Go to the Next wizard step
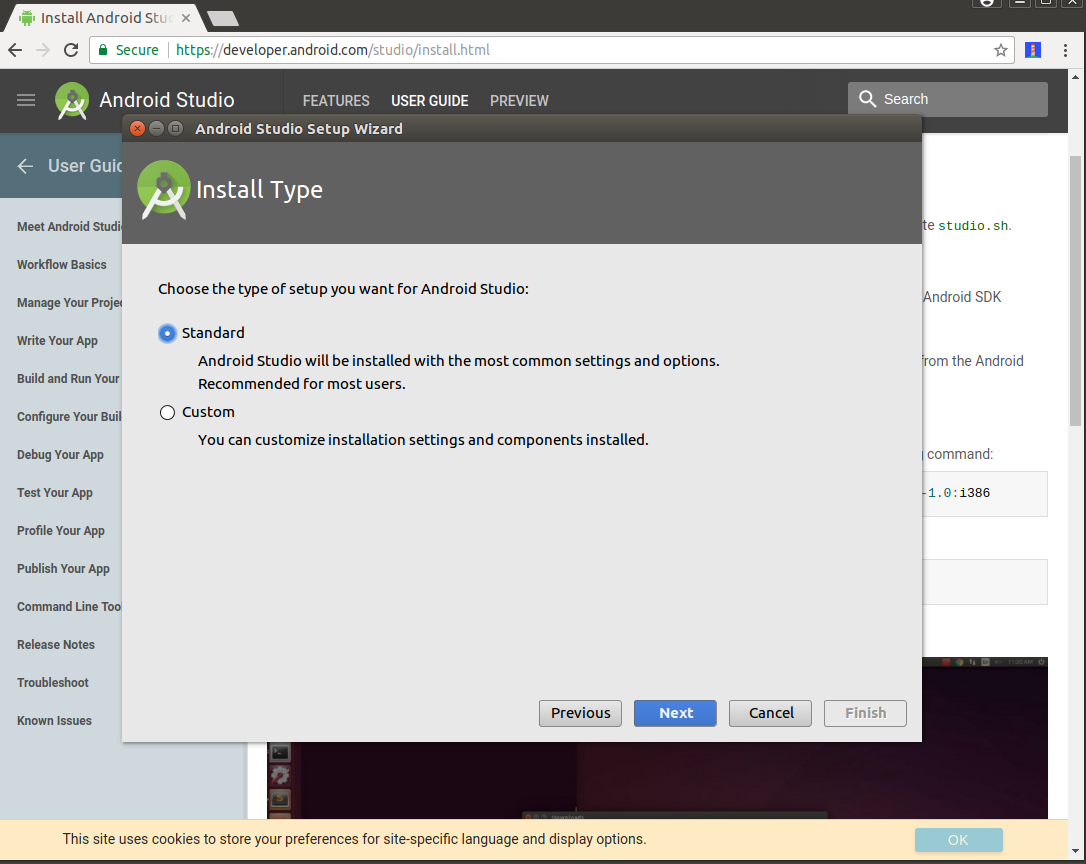 (x=675, y=713)
